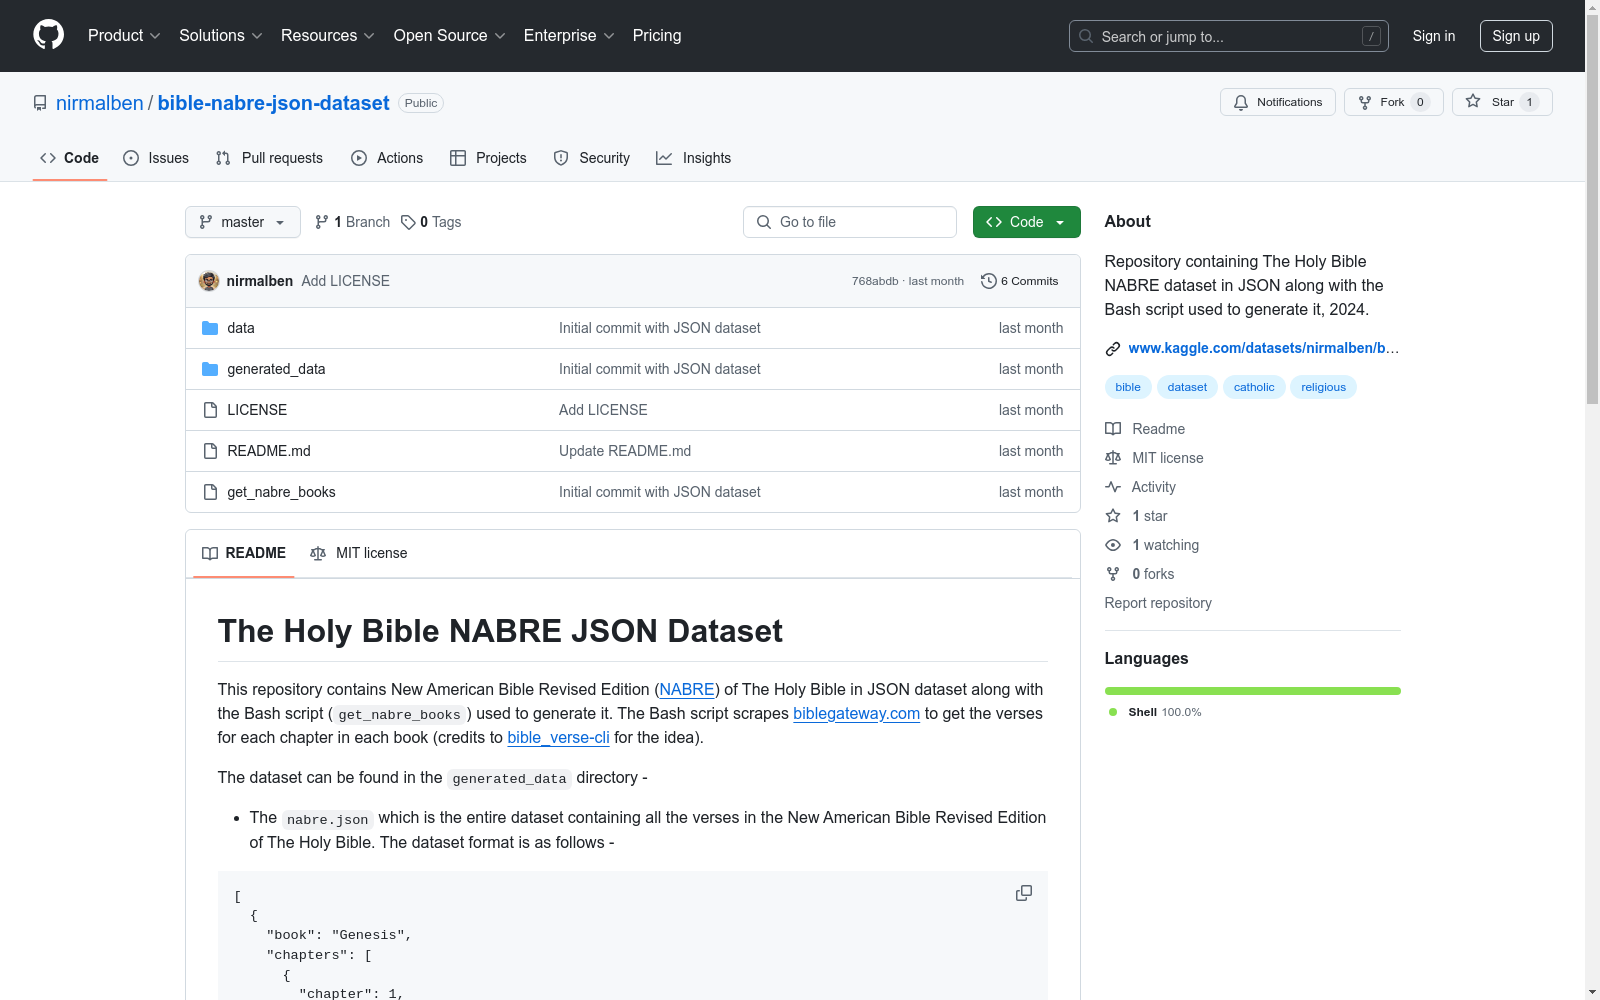Switch to the MIT license tab
Image resolution: width=1600 pixels, height=1000 pixels.
pyautogui.click(x=359, y=553)
